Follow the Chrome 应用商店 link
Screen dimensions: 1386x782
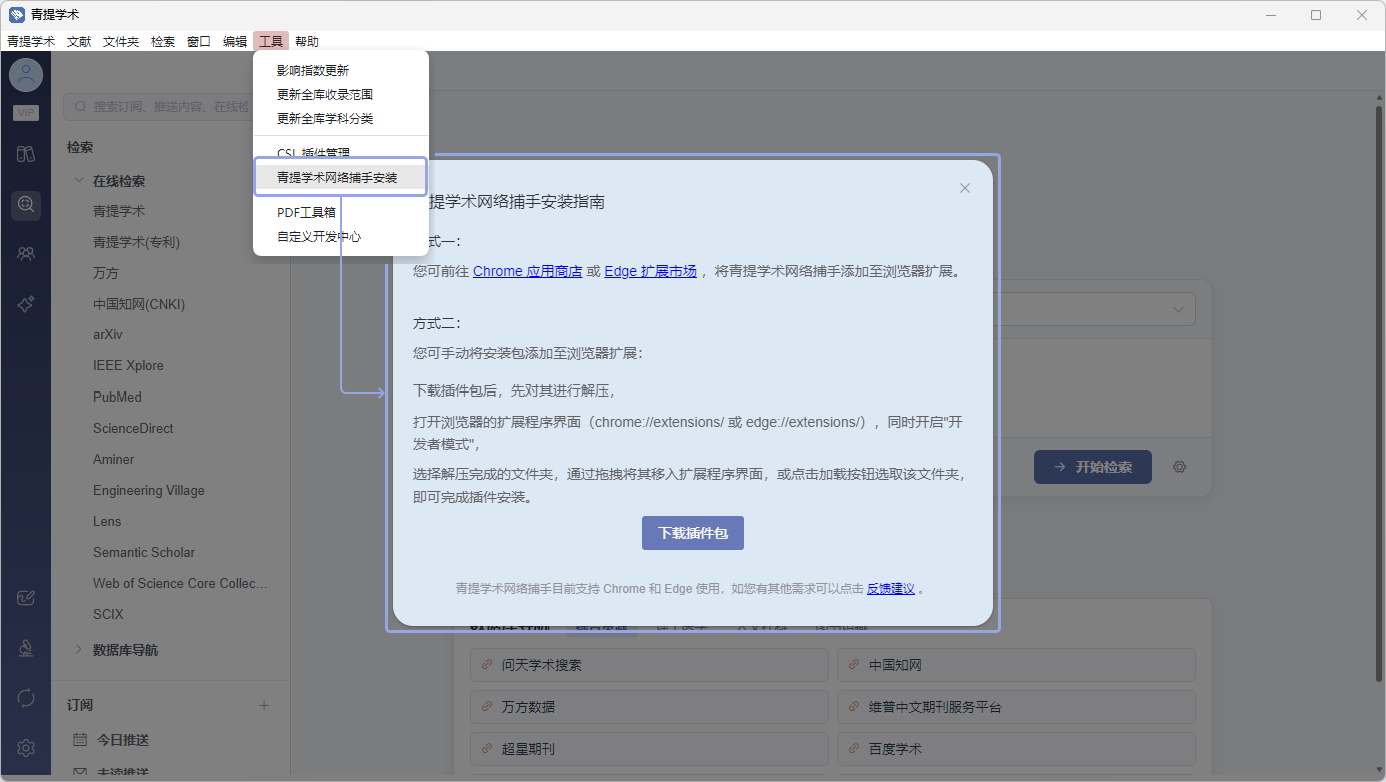click(527, 271)
